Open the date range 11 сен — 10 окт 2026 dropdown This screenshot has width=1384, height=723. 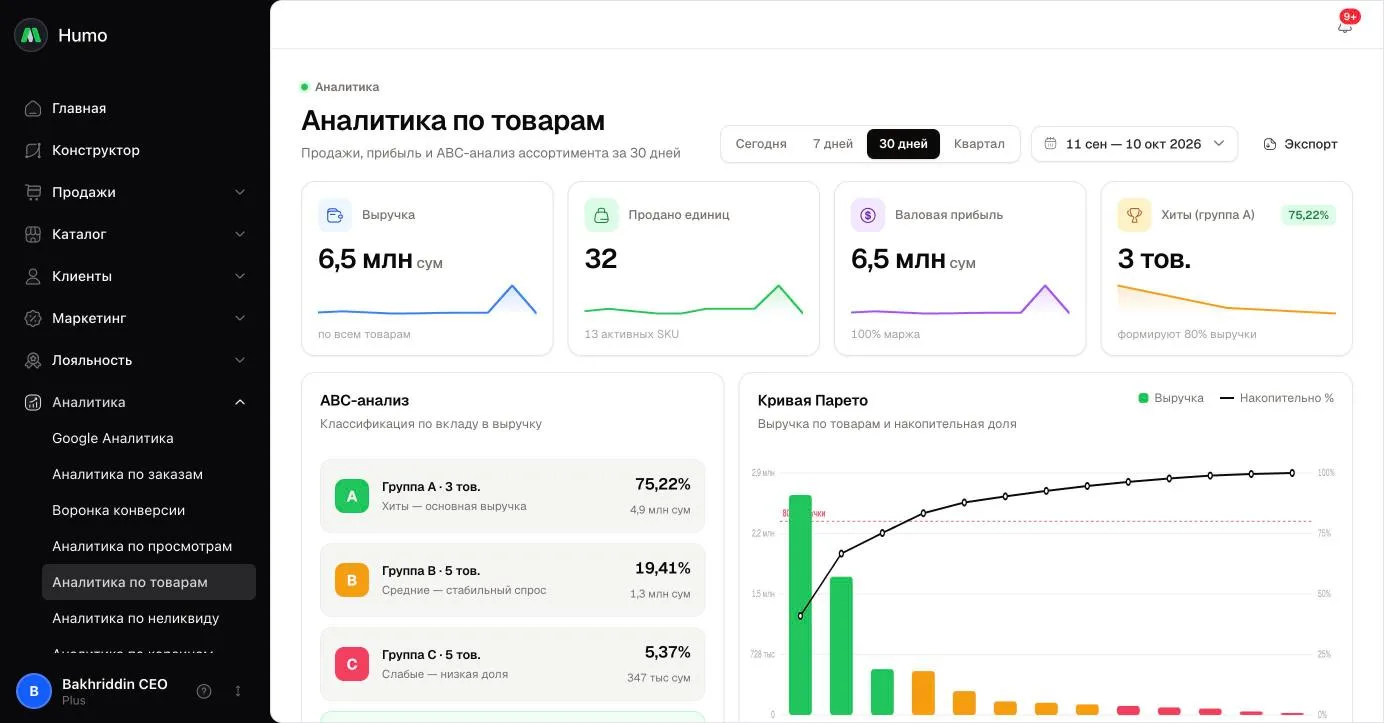click(x=1134, y=144)
